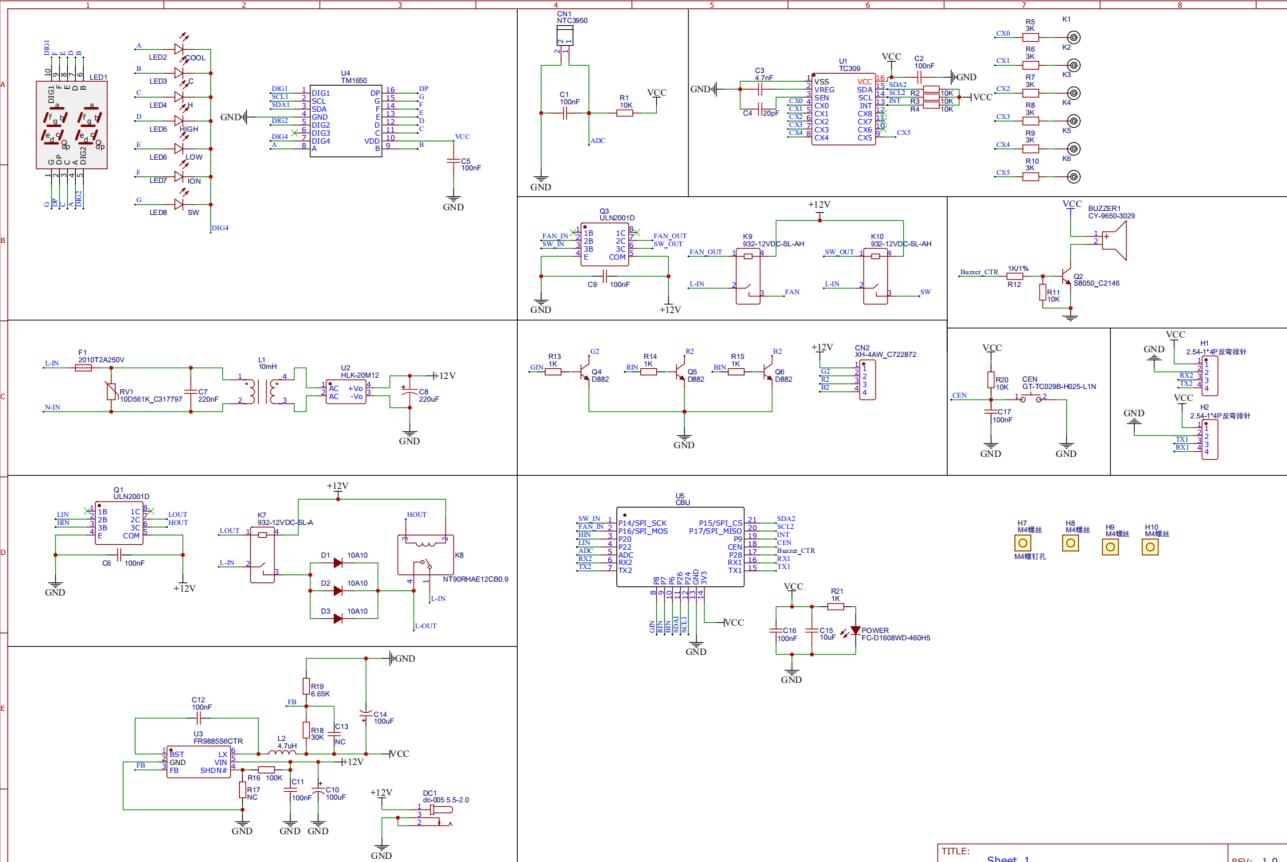This screenshot has height=862, width=1287.
Task: Select the Q1 ULN2001D driver chip
Action: pyautogui.click(x=118, y=522)
